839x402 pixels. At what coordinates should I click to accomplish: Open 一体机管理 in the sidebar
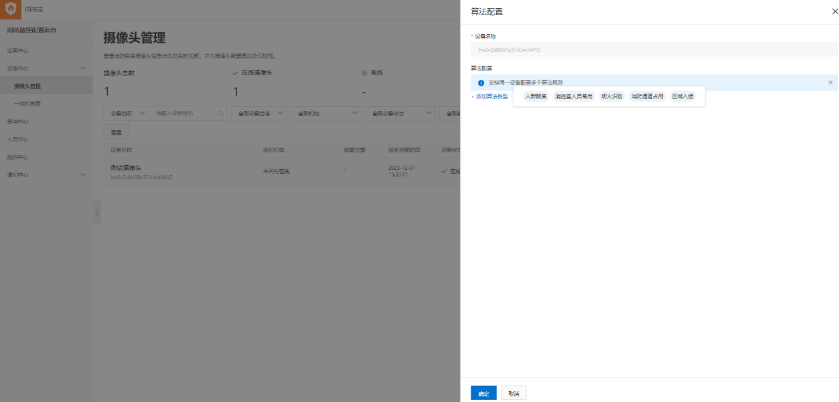(28, 103)
